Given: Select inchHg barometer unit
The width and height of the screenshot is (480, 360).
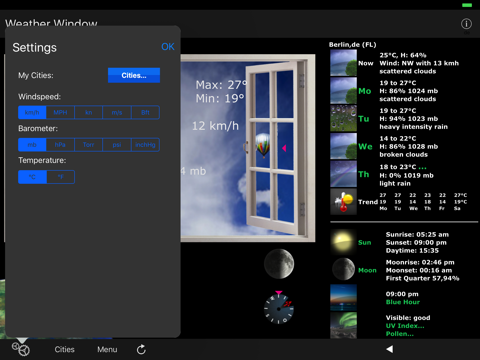Looking at the screenshot, I should click(145, 145).
